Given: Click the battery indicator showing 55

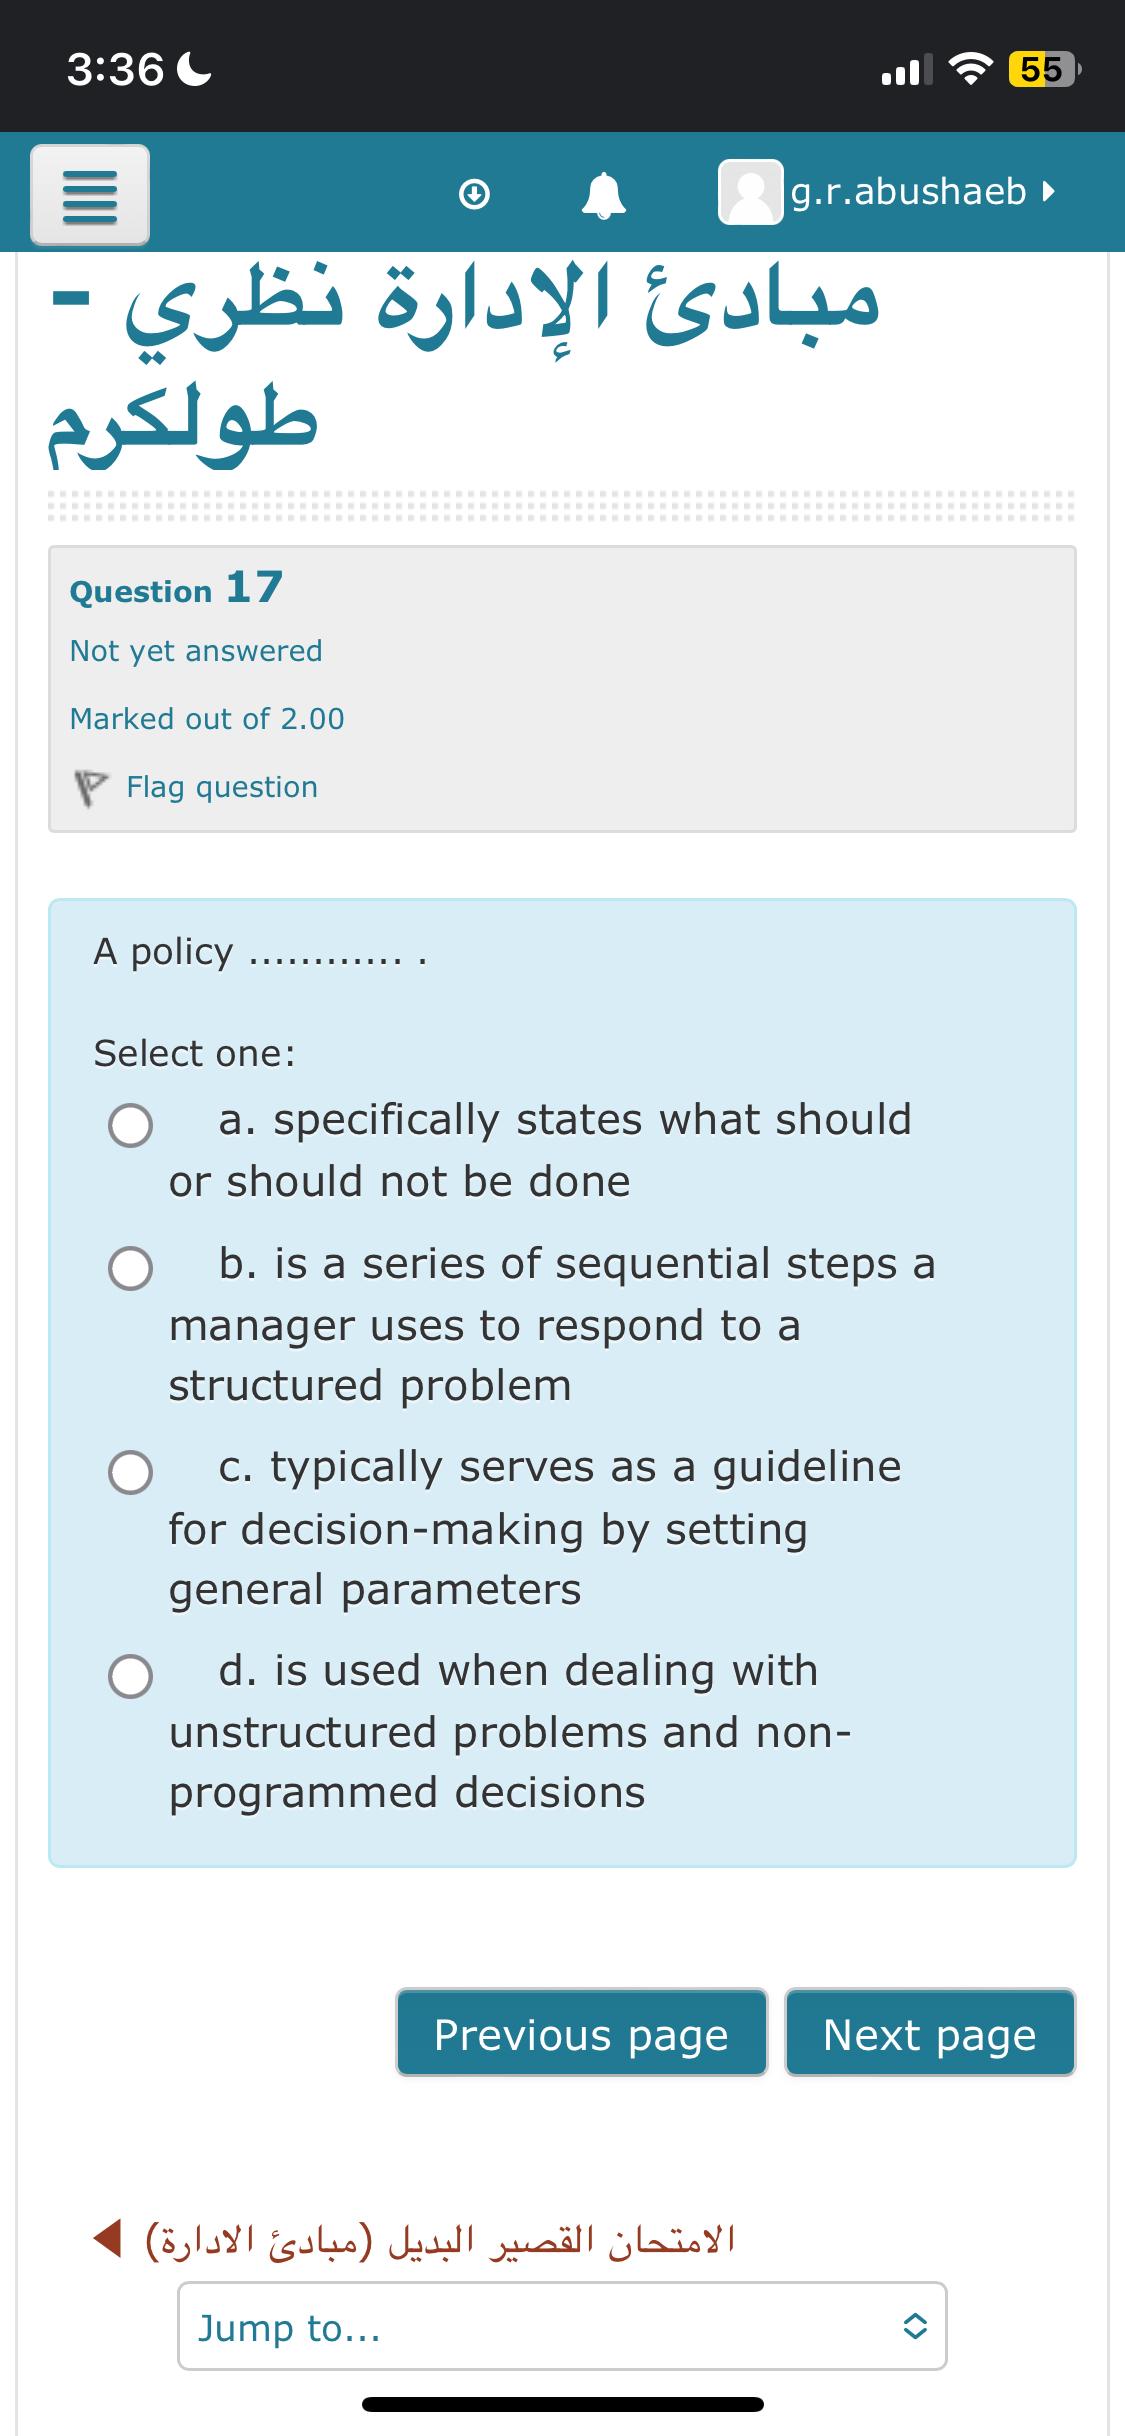Looking at the screenshot, I should click(1043, 67).
